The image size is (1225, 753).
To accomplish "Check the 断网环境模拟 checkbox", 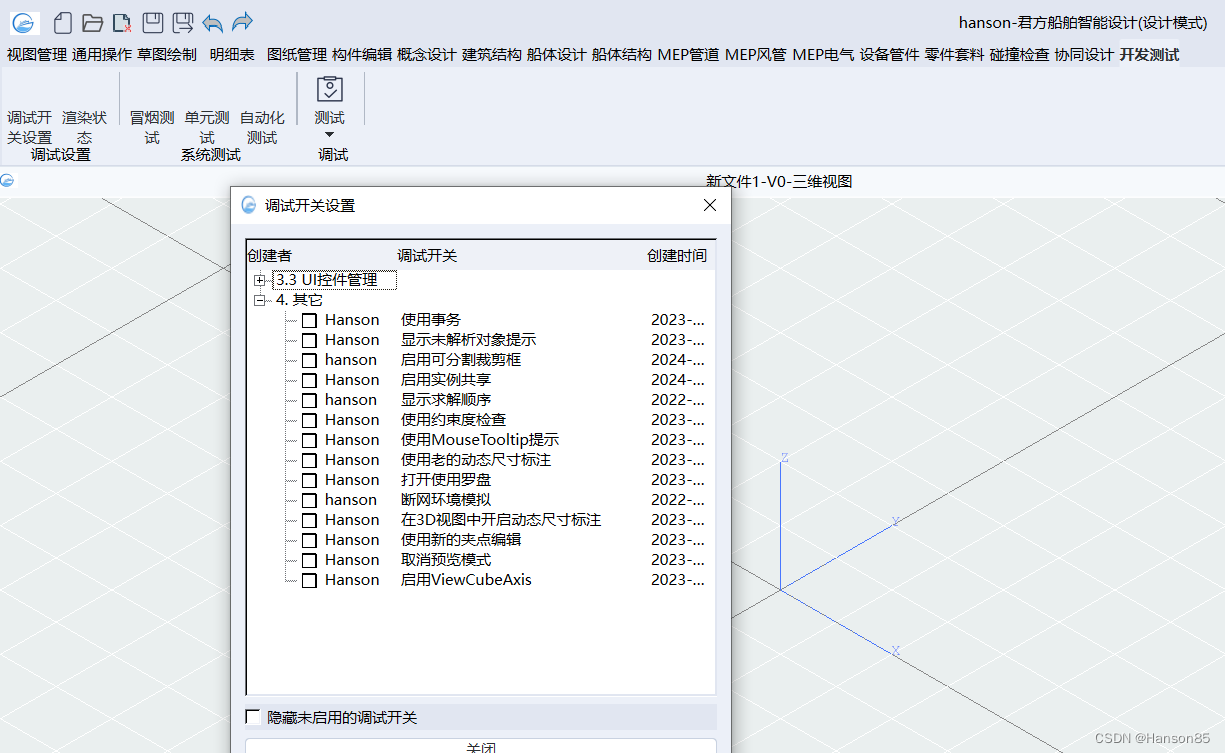I will 310,501.
